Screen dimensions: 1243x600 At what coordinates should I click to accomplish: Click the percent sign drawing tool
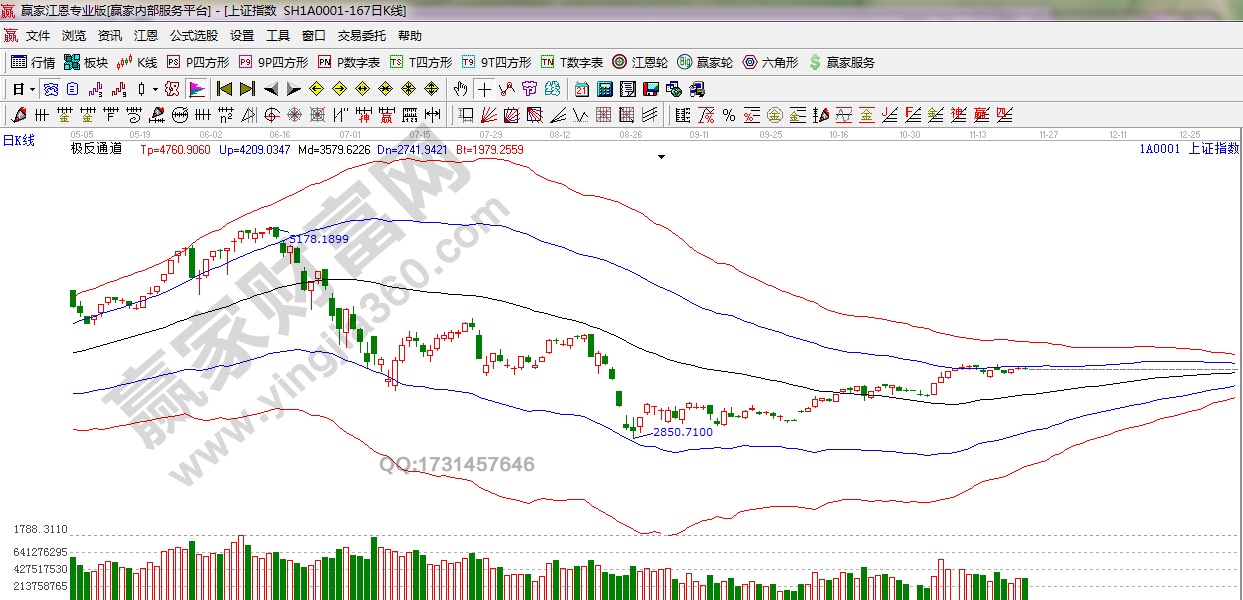click(x=728, y=115)
